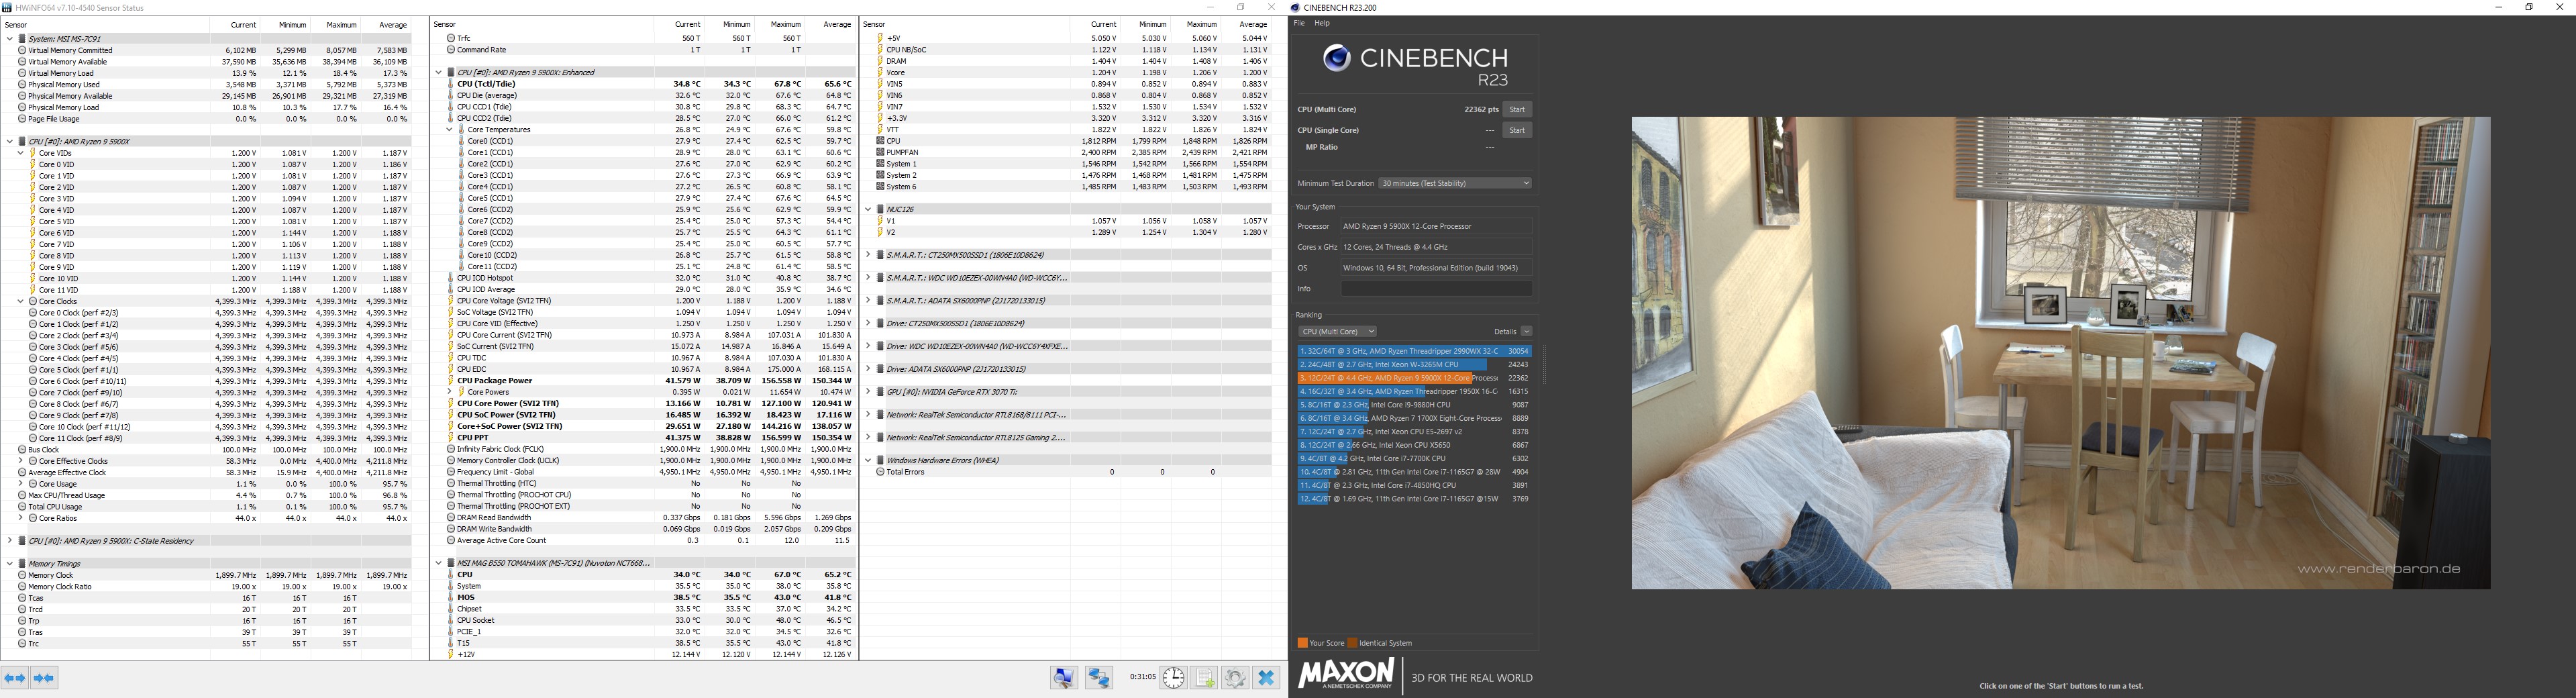
Task: Select the Thermal Throttling (HTC) row
Action: coord(650,484)
